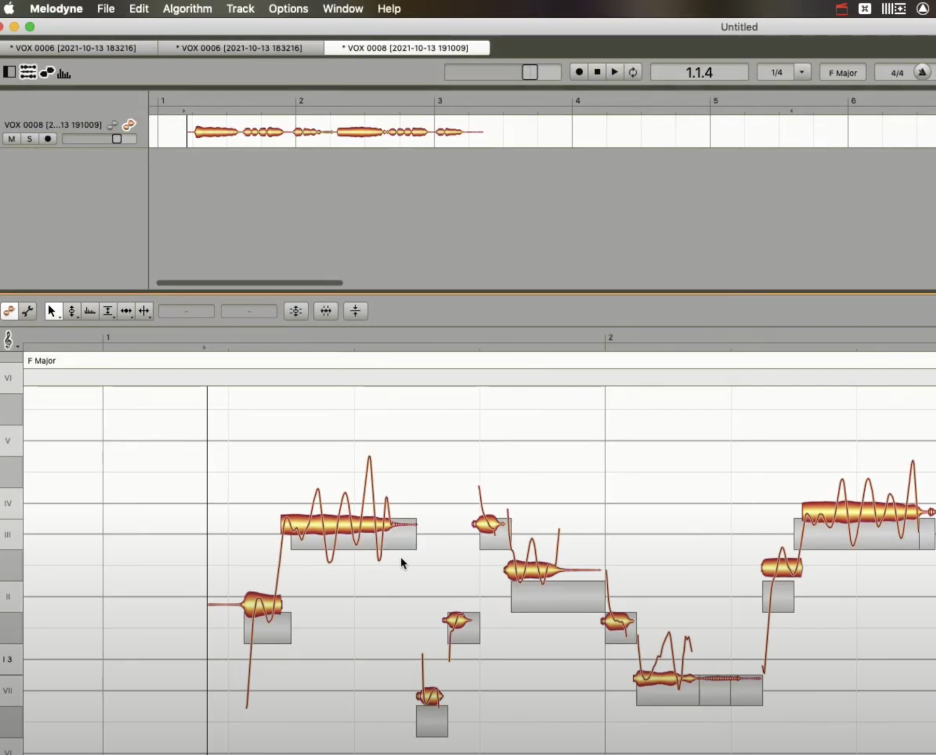Open the time grid dropdown arrow
The image size is (936, 755).
pyautogui.click(x=802, y=72)
